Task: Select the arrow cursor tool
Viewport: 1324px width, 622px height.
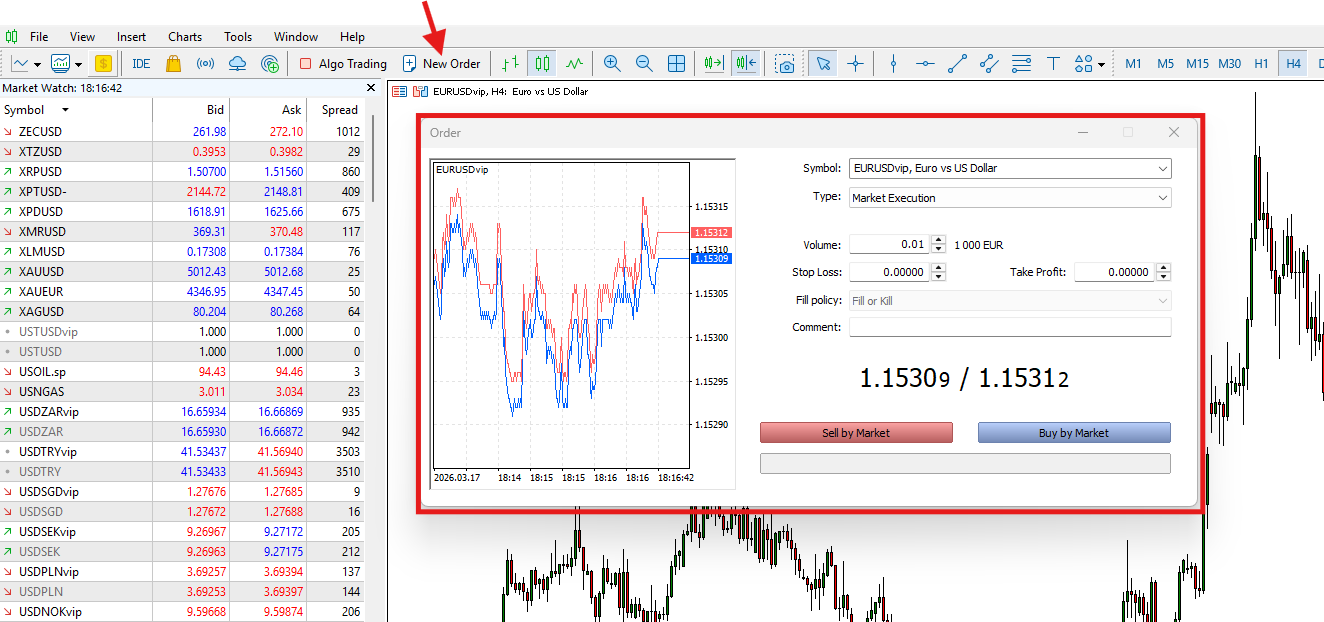Action: [x=823, y=63]
